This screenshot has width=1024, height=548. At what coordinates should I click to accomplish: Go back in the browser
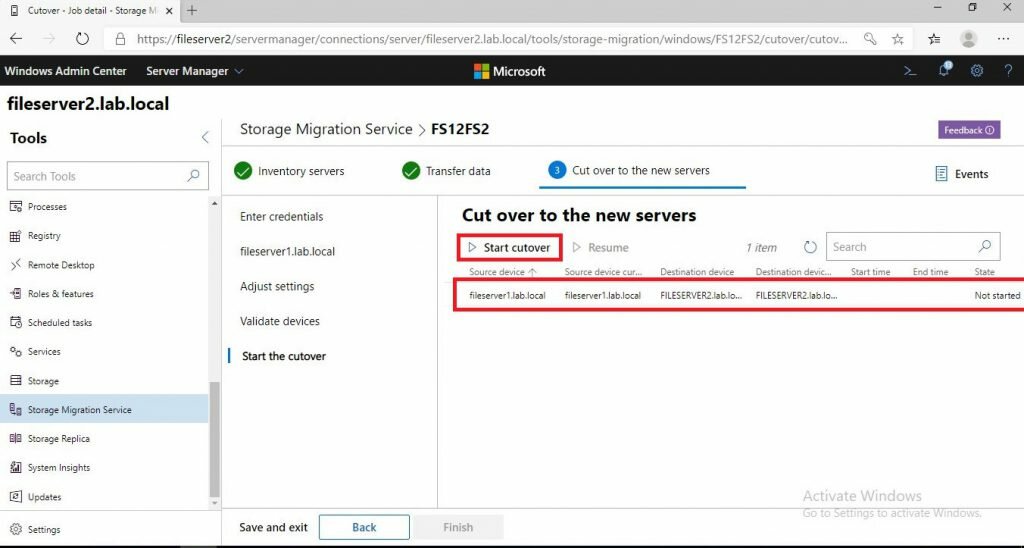pyautogui.click(x=16, y=39)
